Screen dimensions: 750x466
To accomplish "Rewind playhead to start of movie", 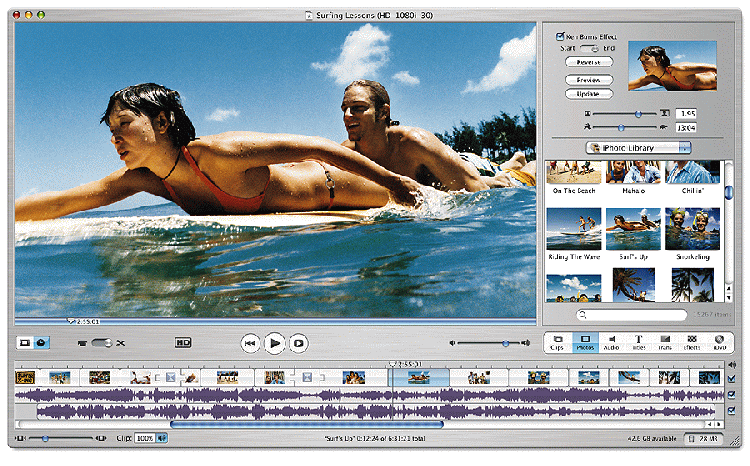I will tap(250, 343).
